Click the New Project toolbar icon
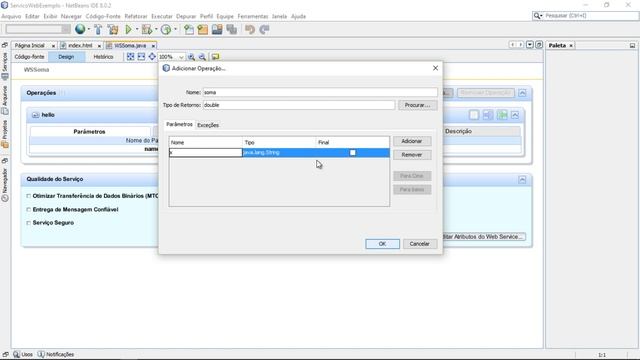640x360 pixels. click(202, 29)
